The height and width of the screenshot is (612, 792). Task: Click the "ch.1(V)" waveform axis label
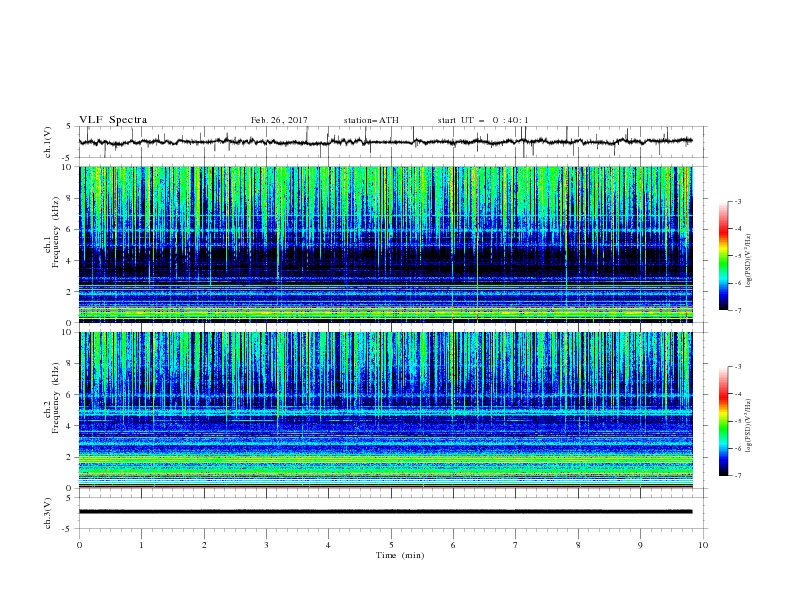point(48,142)
